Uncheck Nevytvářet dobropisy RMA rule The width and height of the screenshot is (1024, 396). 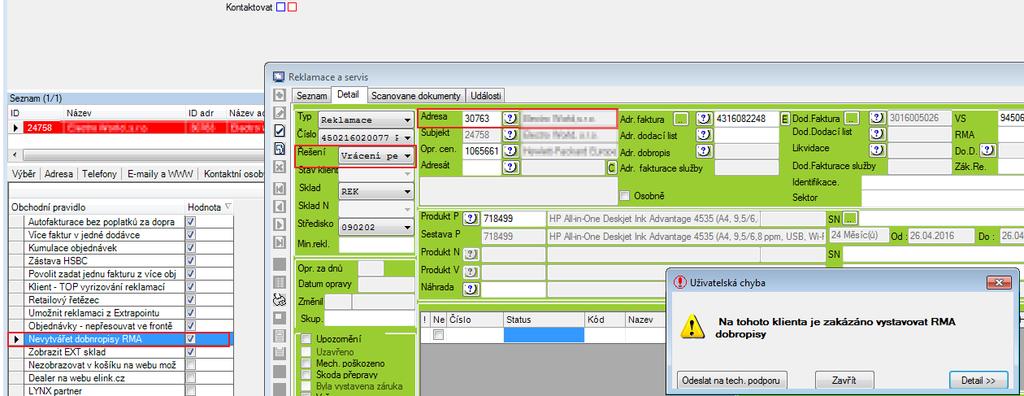[x=191, y=339]
